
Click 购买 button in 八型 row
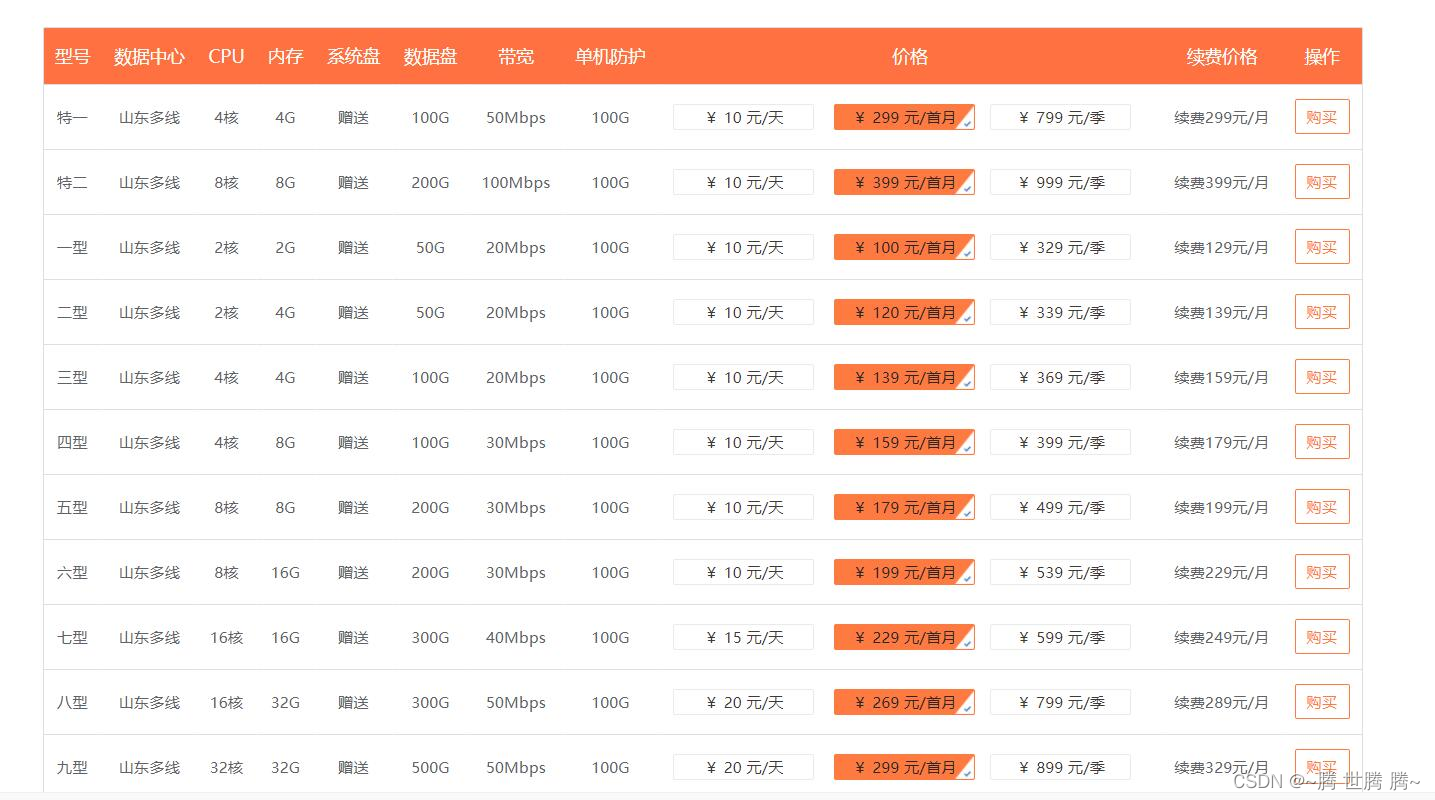click(x=1322, y=702)
